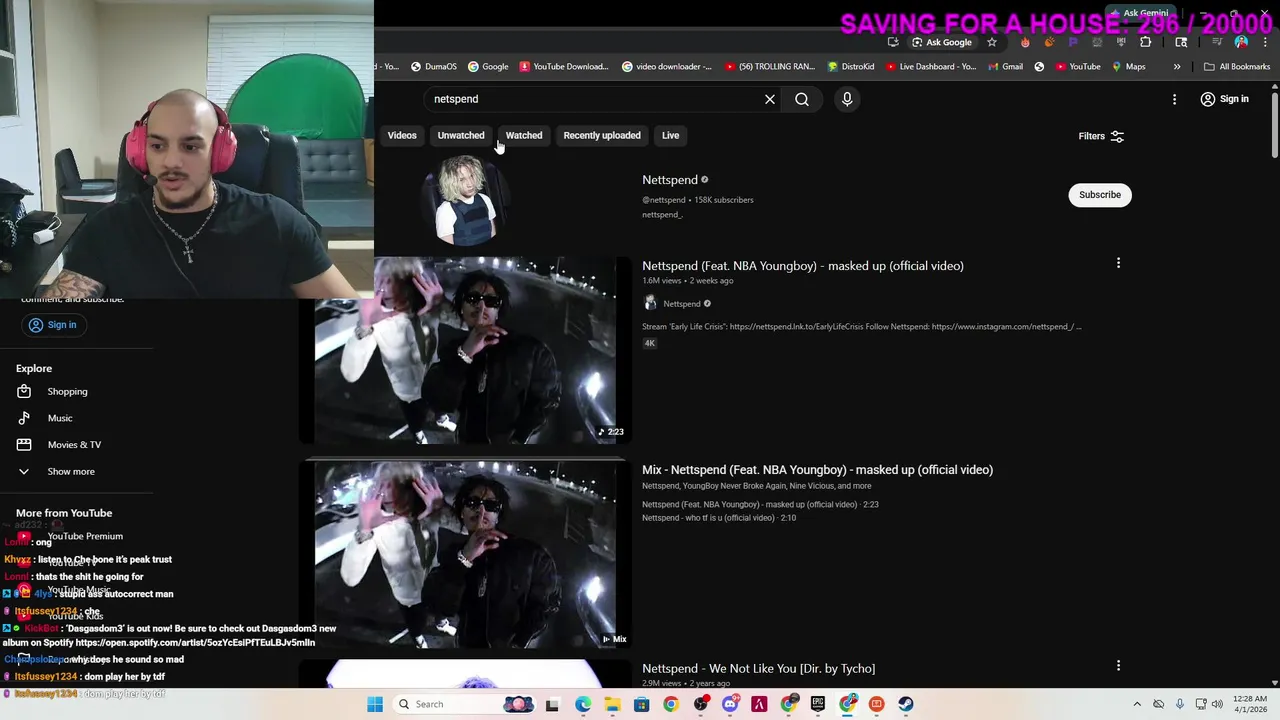Screen dimensions: 1280x720
Task: Open YouTube Download bookmark
Action: 564,67
